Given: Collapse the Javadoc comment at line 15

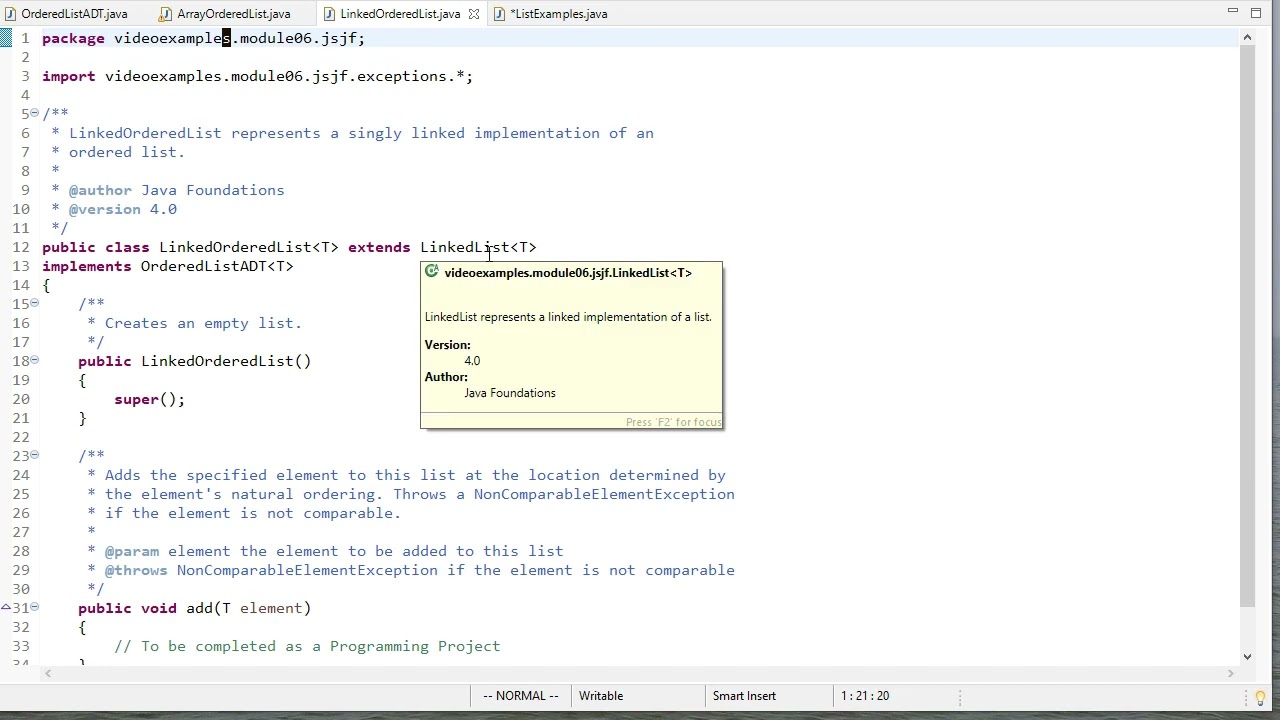Looking at the screenshot, I should (x=34, y=303).
